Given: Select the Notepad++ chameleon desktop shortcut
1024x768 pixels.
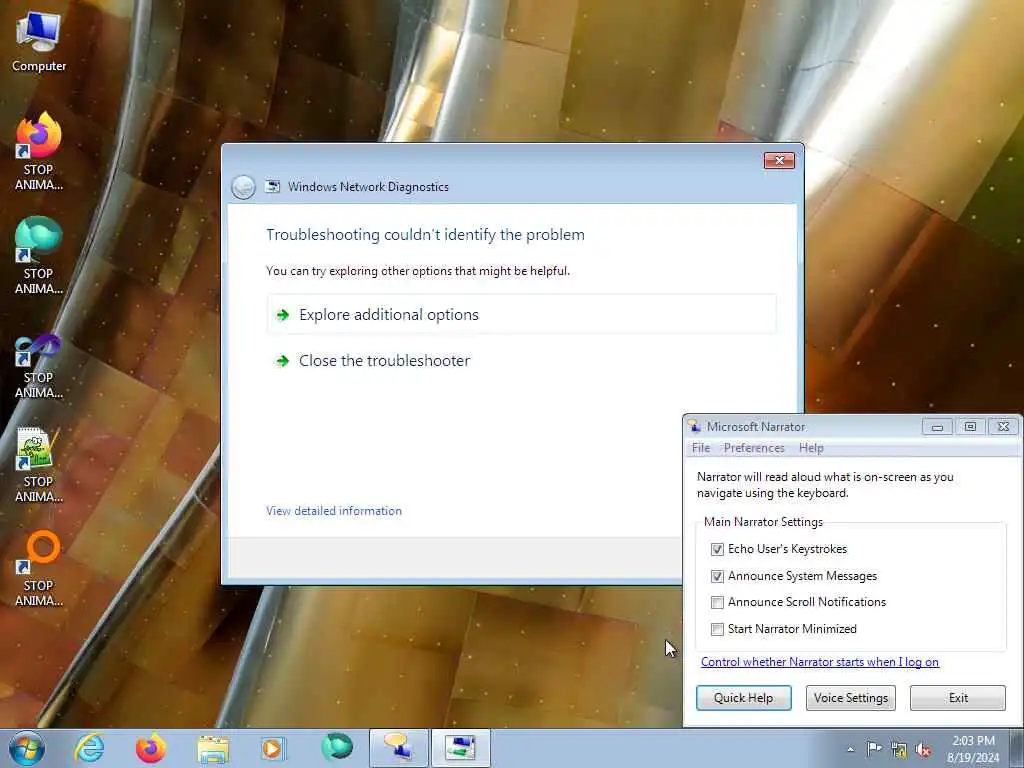Looking at the screenshot, I should tap(39, 464).
